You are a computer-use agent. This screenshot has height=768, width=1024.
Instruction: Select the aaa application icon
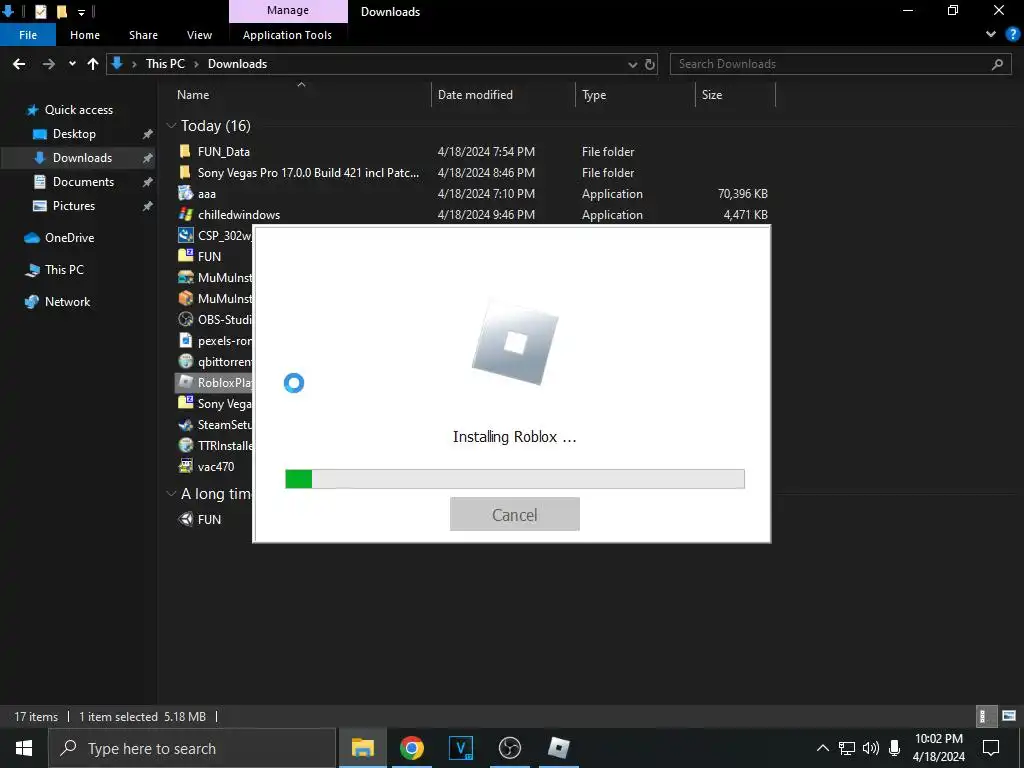185,193
